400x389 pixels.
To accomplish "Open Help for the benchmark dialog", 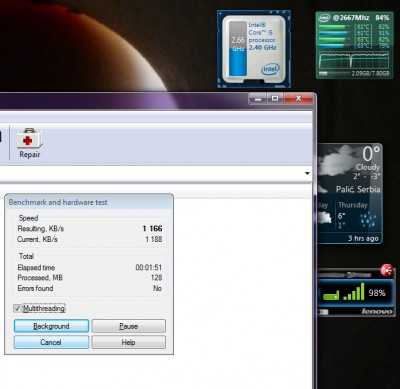I will [x=128, y=342].
